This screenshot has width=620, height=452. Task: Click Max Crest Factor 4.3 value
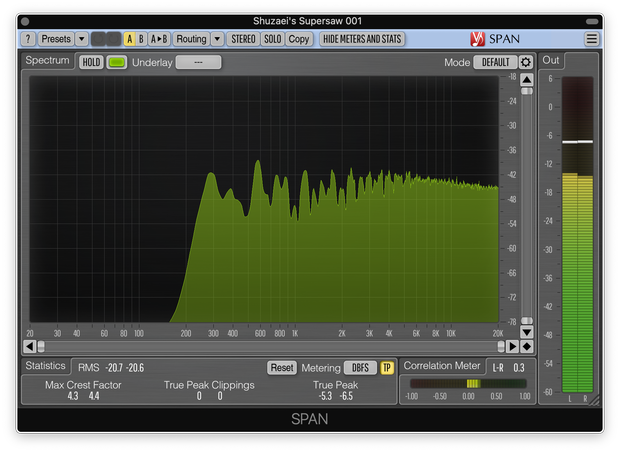pyautogui.click(x=73, y=396)
